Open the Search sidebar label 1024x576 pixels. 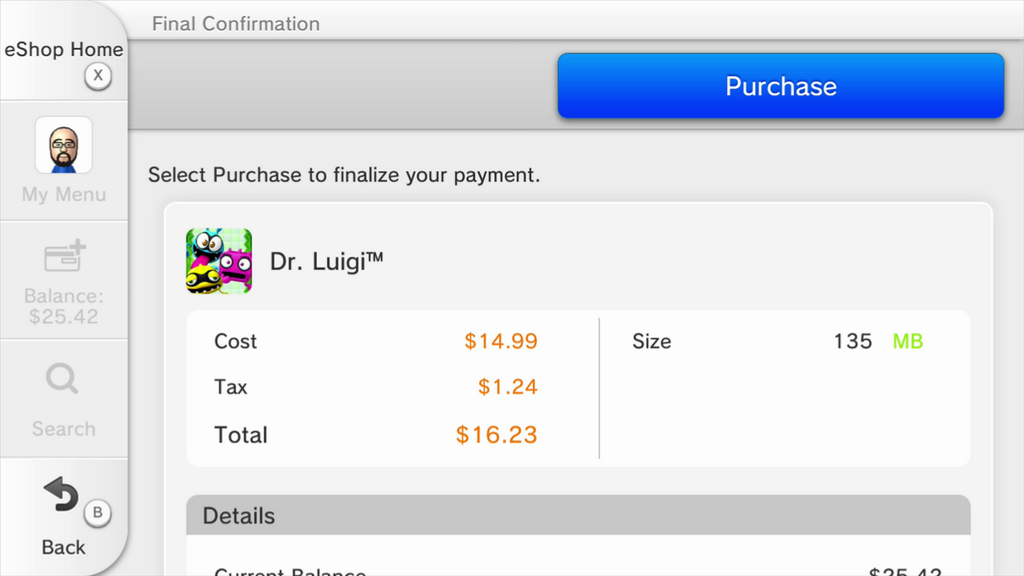point(64,429)
